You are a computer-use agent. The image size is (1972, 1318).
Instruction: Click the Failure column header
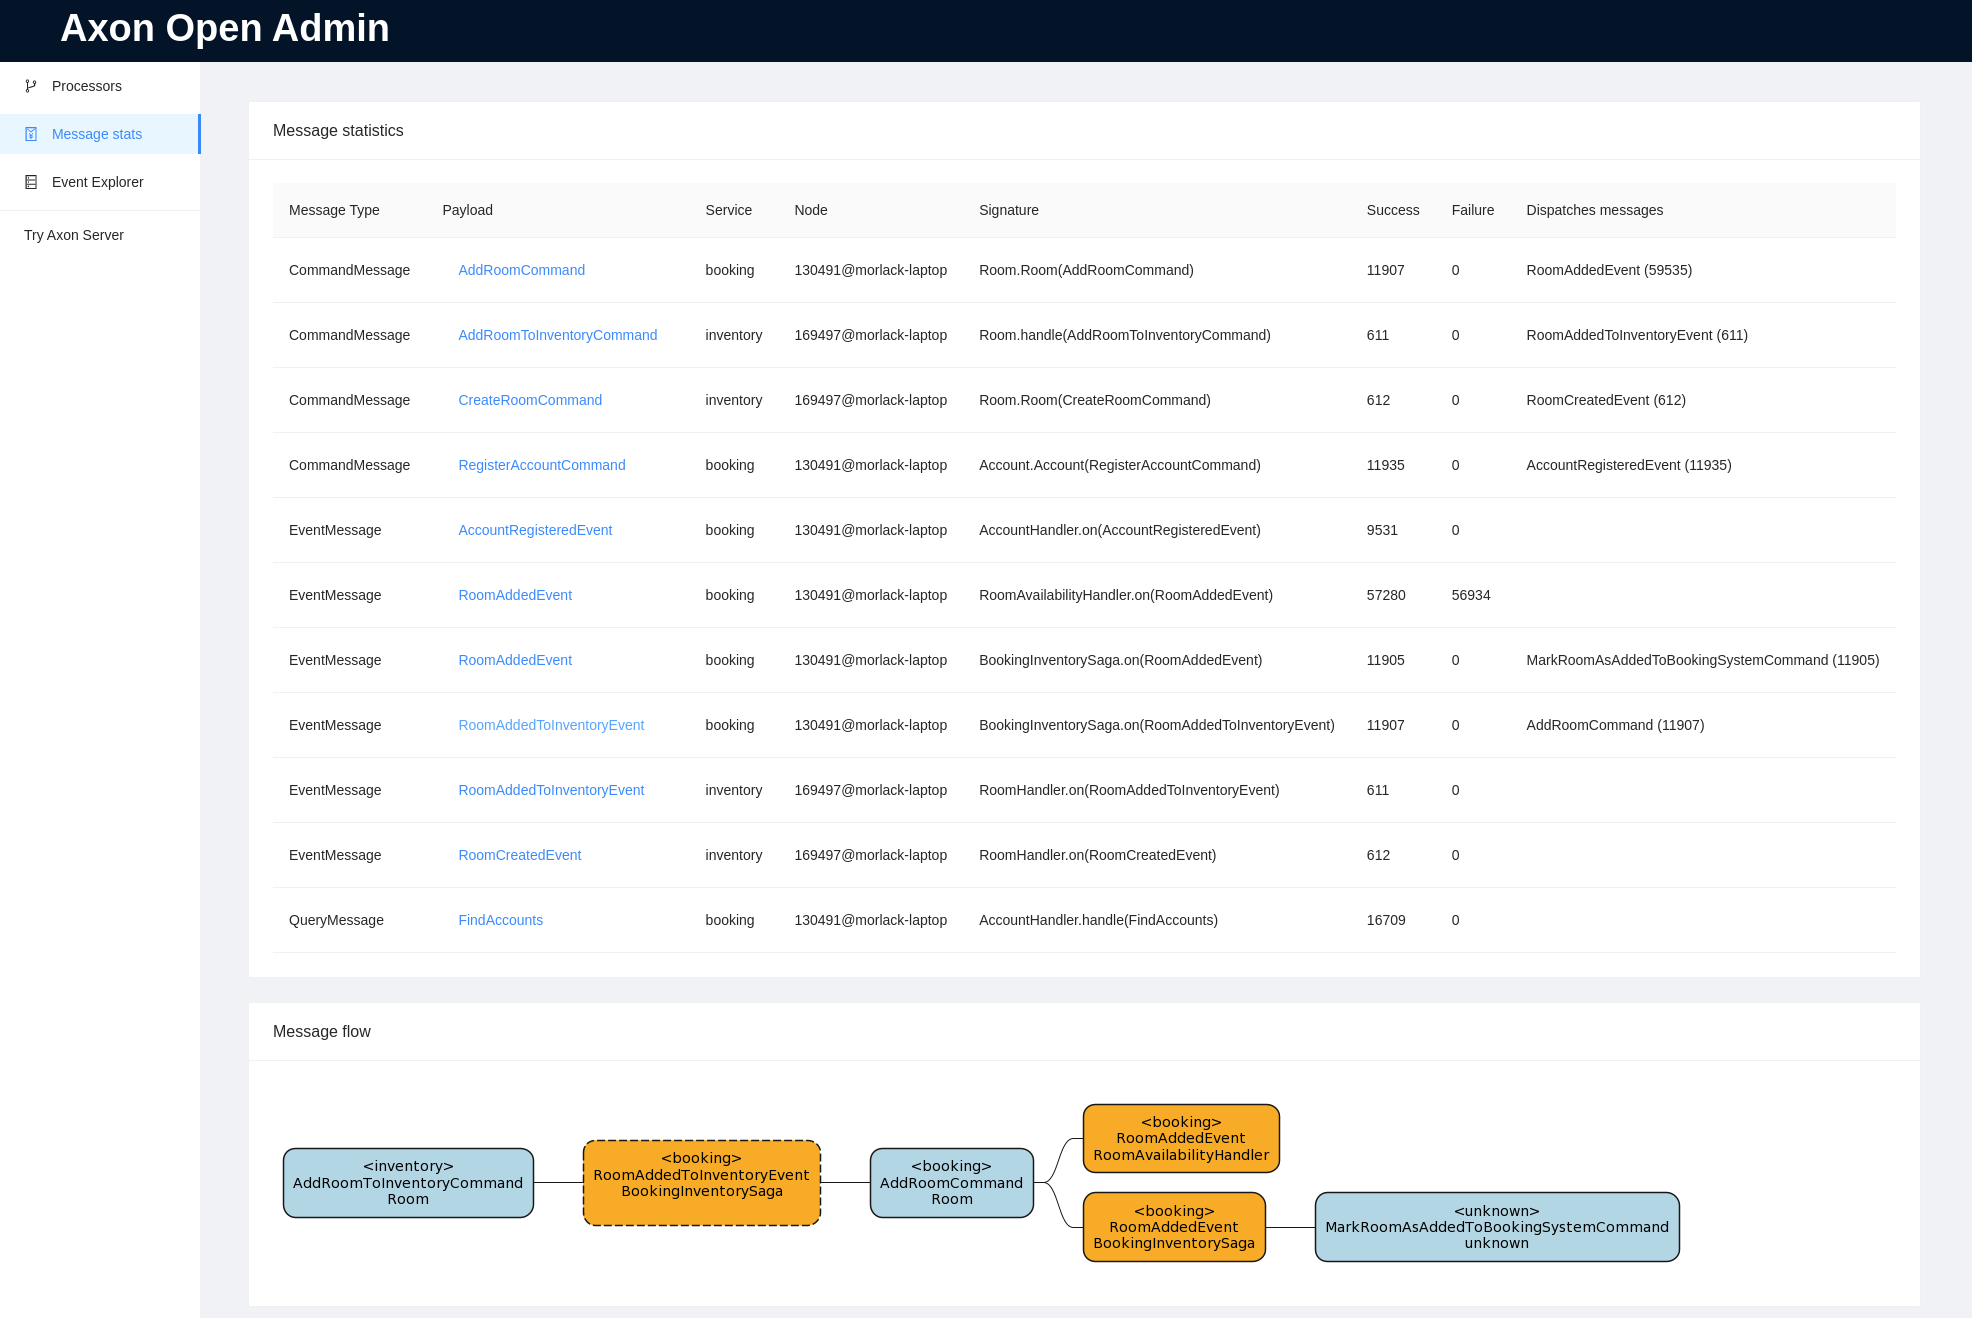(x=1472, y=210)
